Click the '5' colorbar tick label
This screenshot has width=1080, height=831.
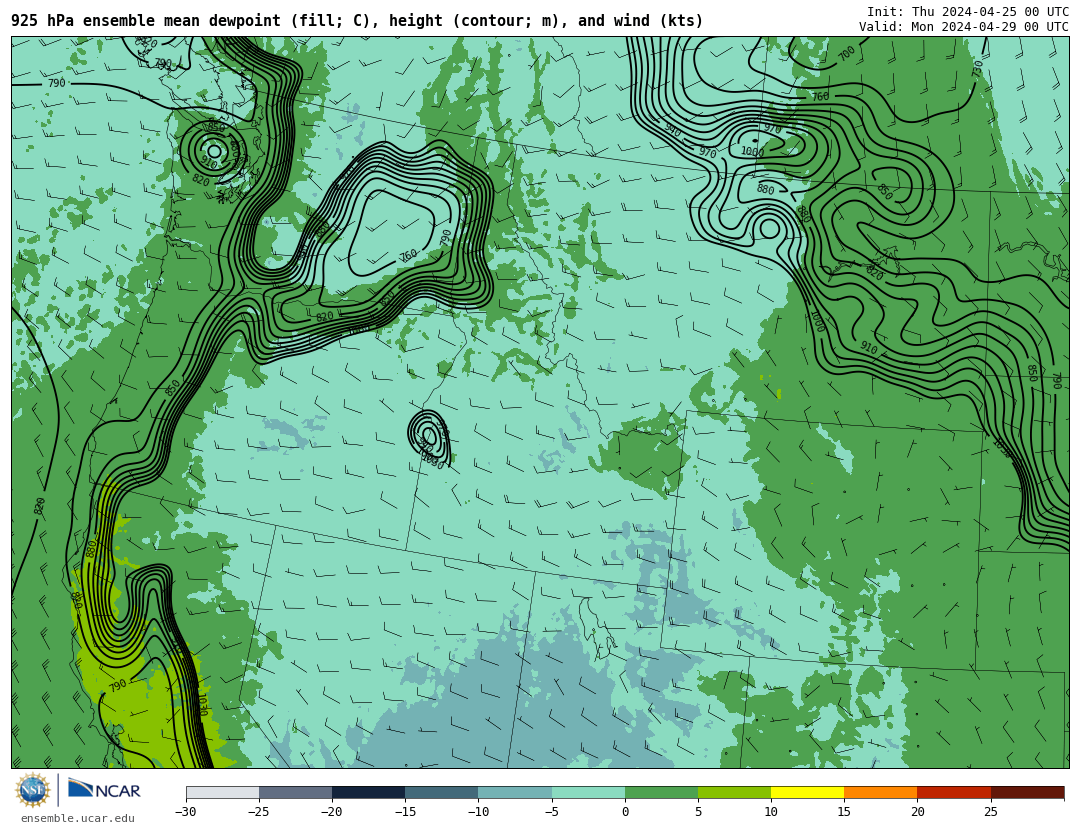click(x=698, y=812)
